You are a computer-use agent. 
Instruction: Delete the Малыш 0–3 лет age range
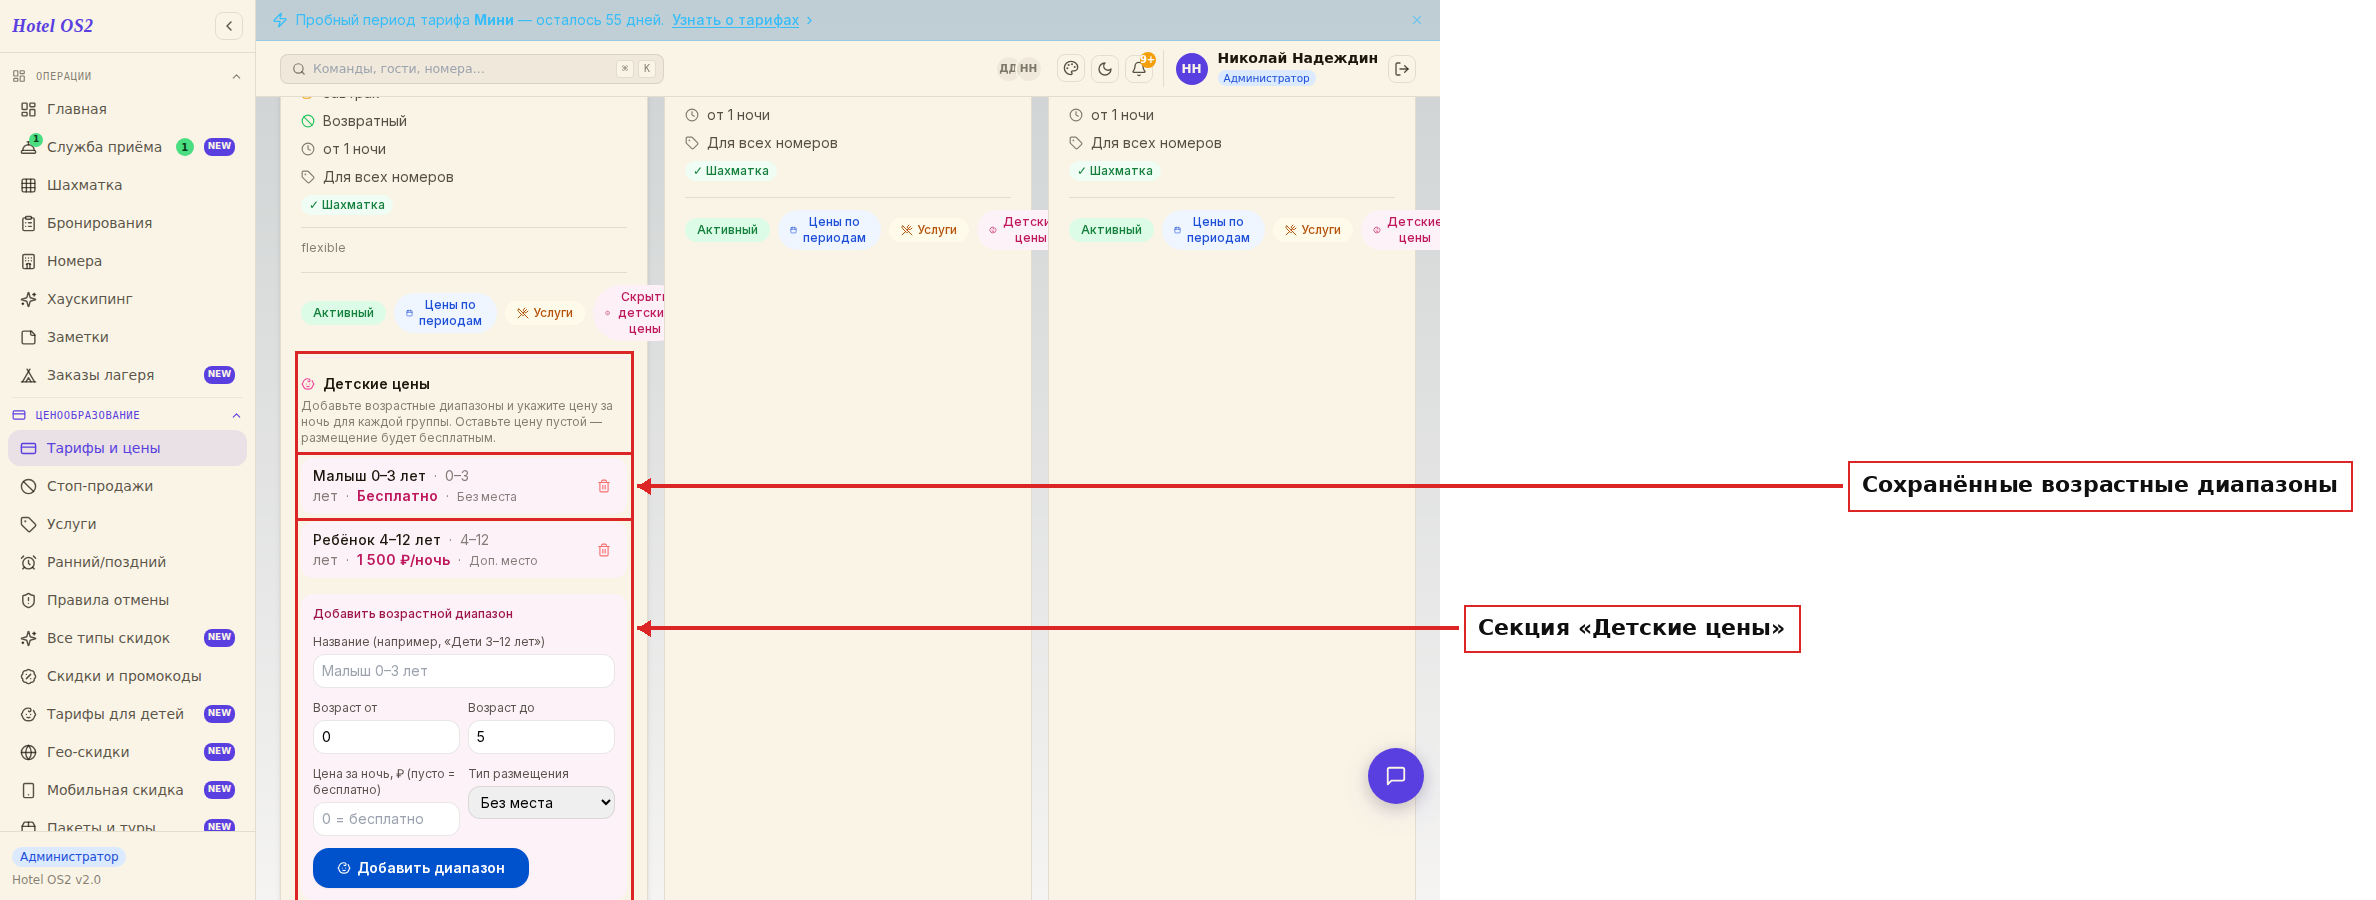point(604,486)
